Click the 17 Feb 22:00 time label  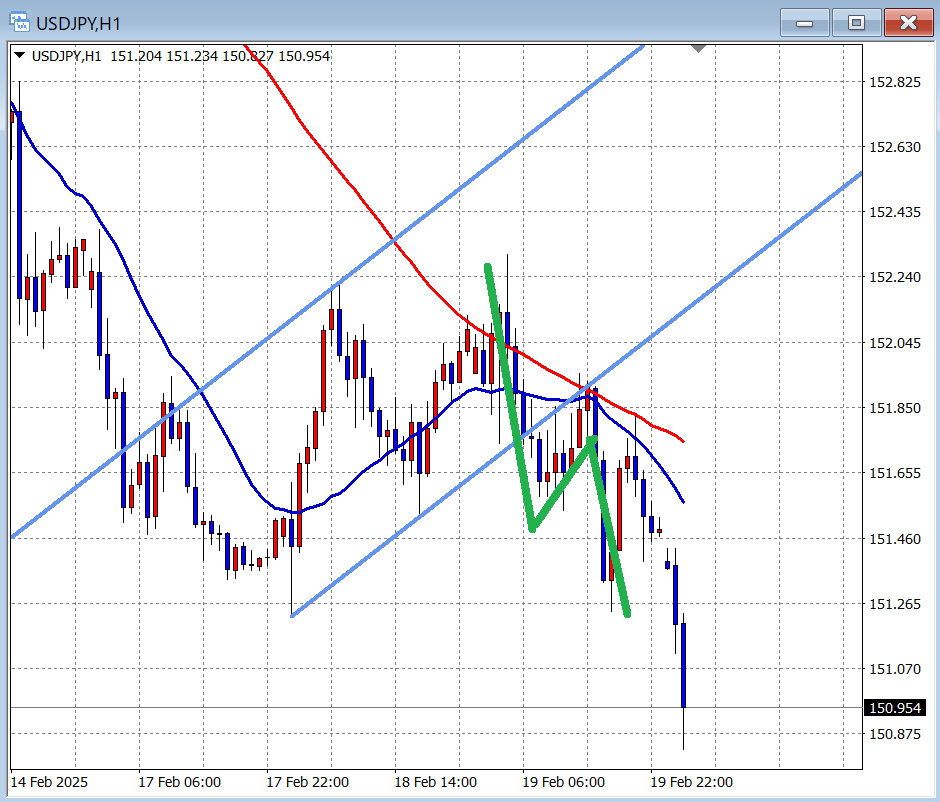(308, 782)
